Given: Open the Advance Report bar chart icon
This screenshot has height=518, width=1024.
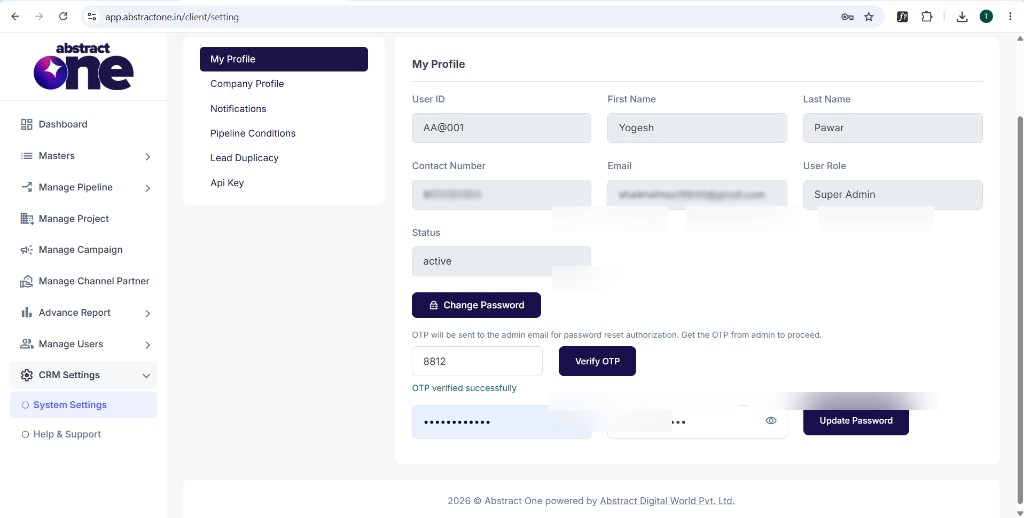Looking at the screenshot, I should (x=27, y=312).
